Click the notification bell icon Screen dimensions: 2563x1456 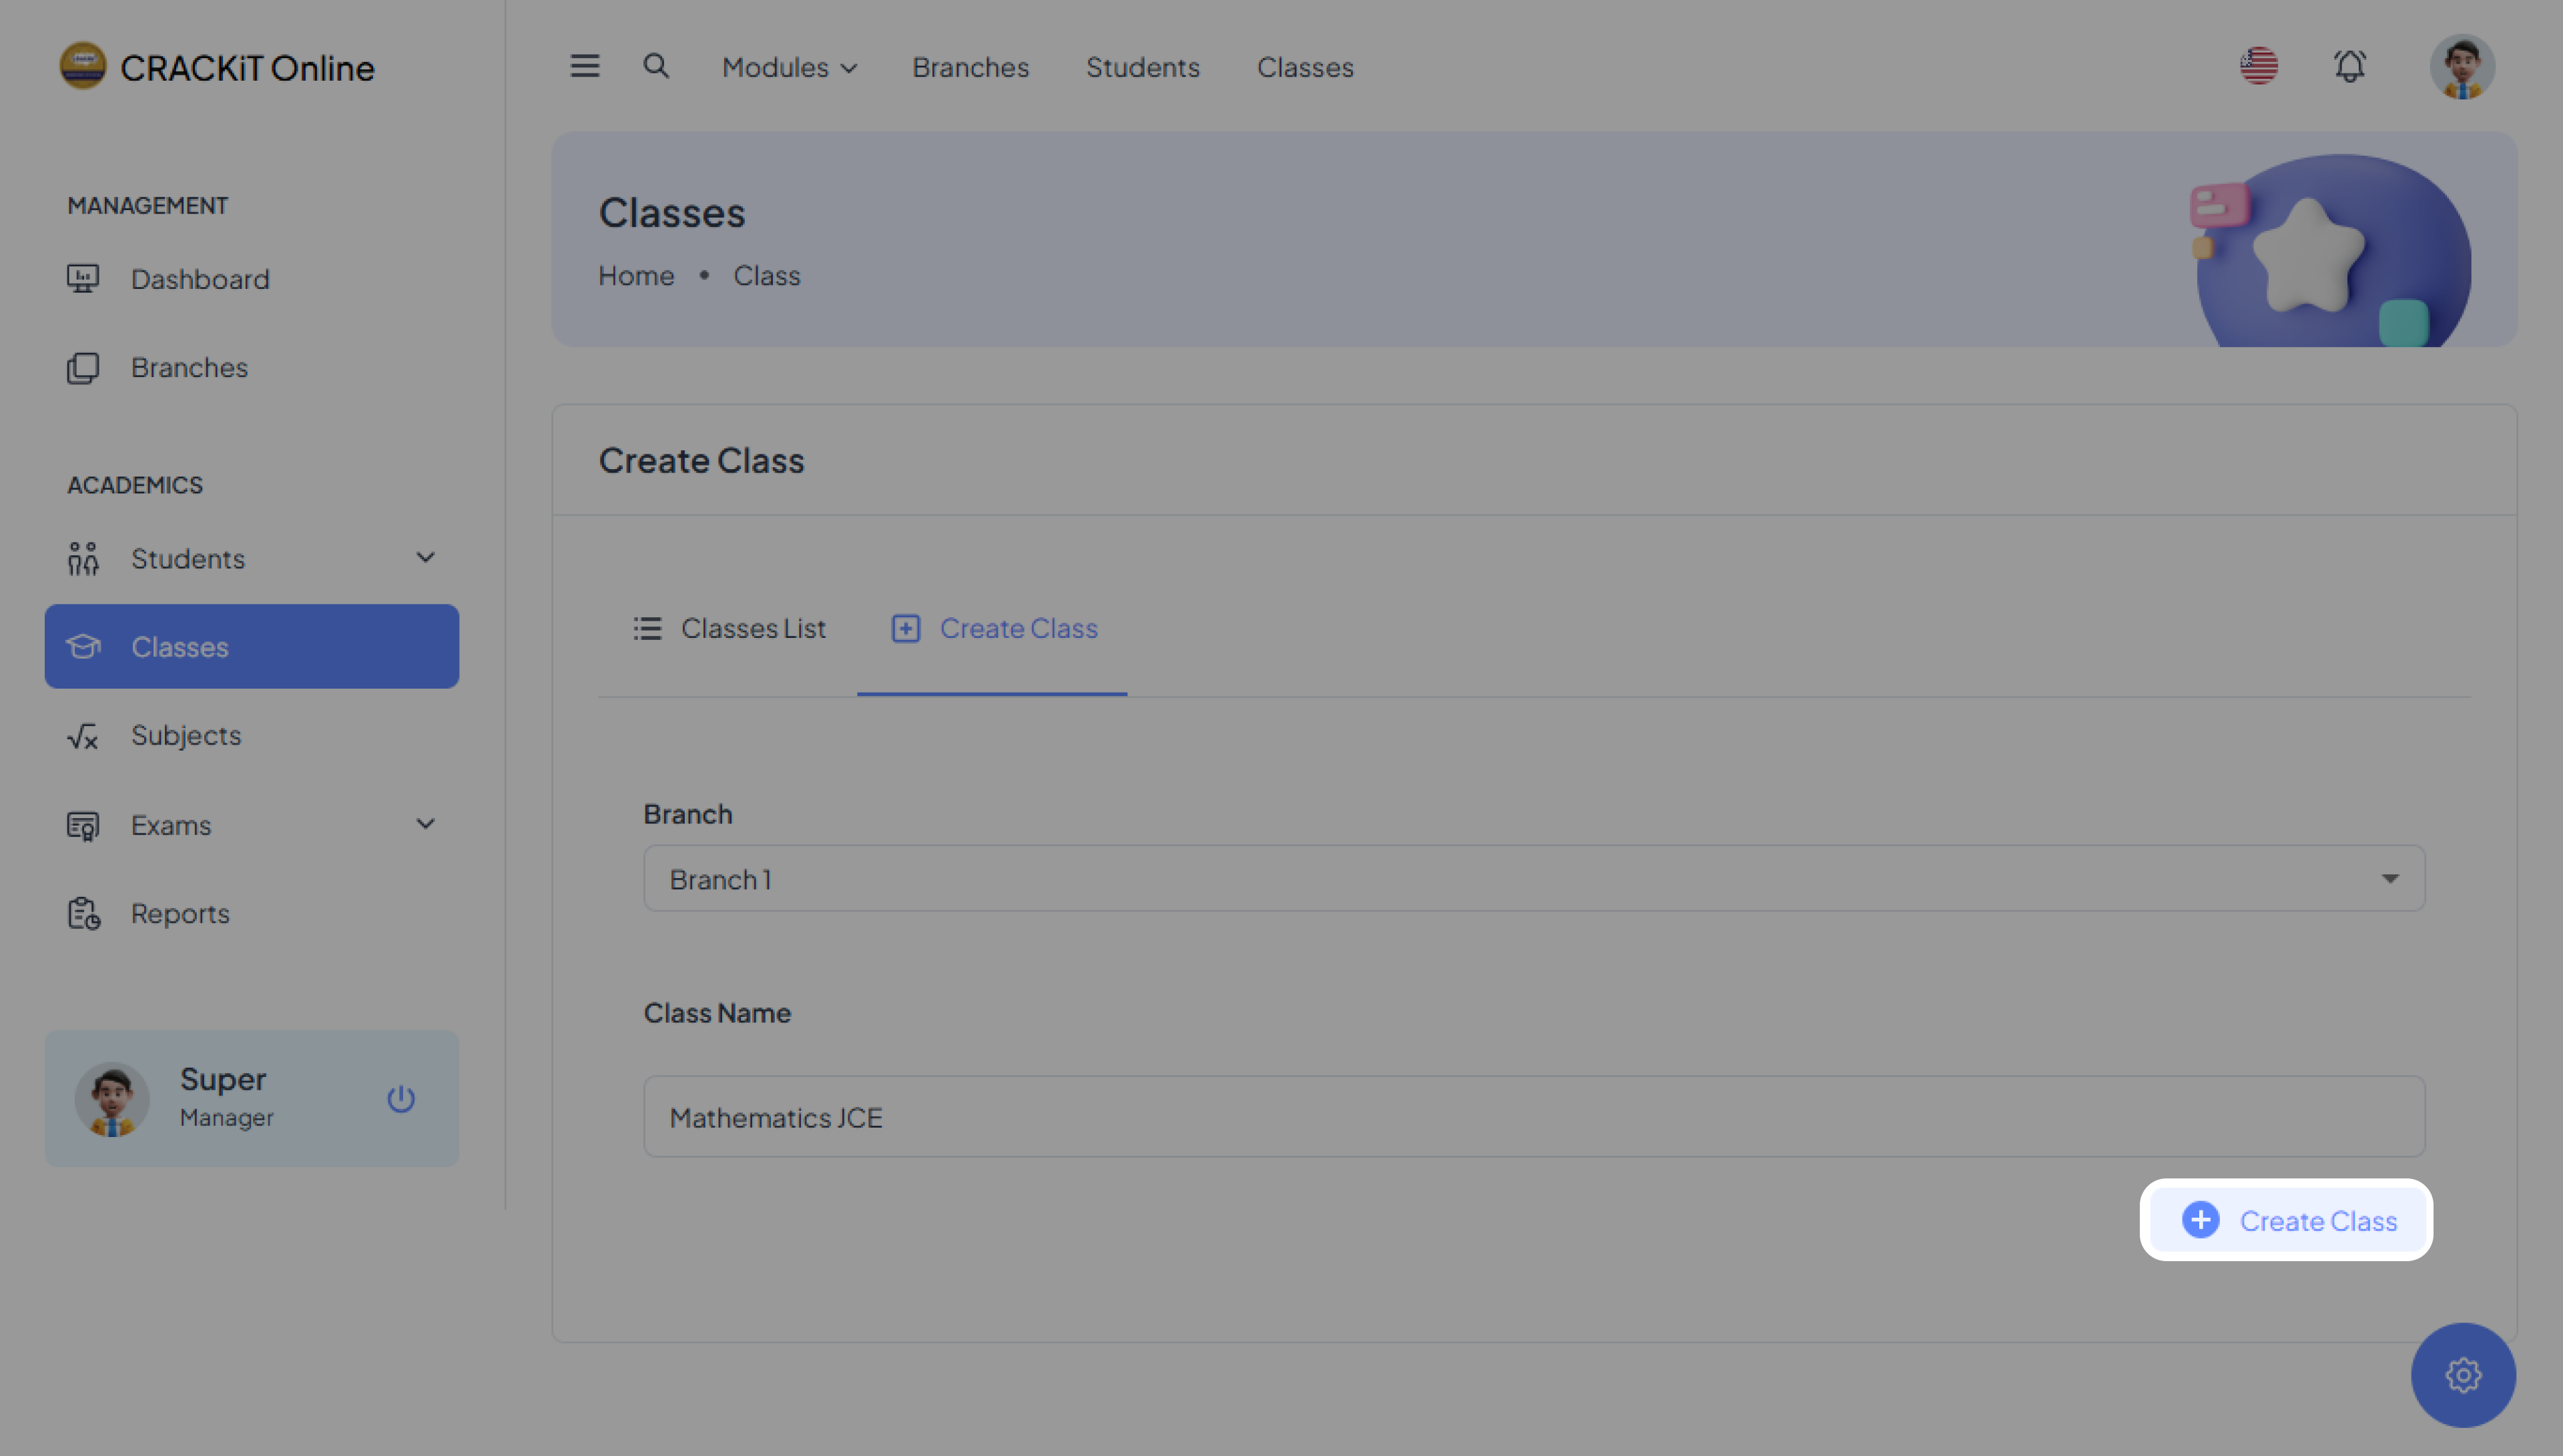click(x=2349, y=66)
